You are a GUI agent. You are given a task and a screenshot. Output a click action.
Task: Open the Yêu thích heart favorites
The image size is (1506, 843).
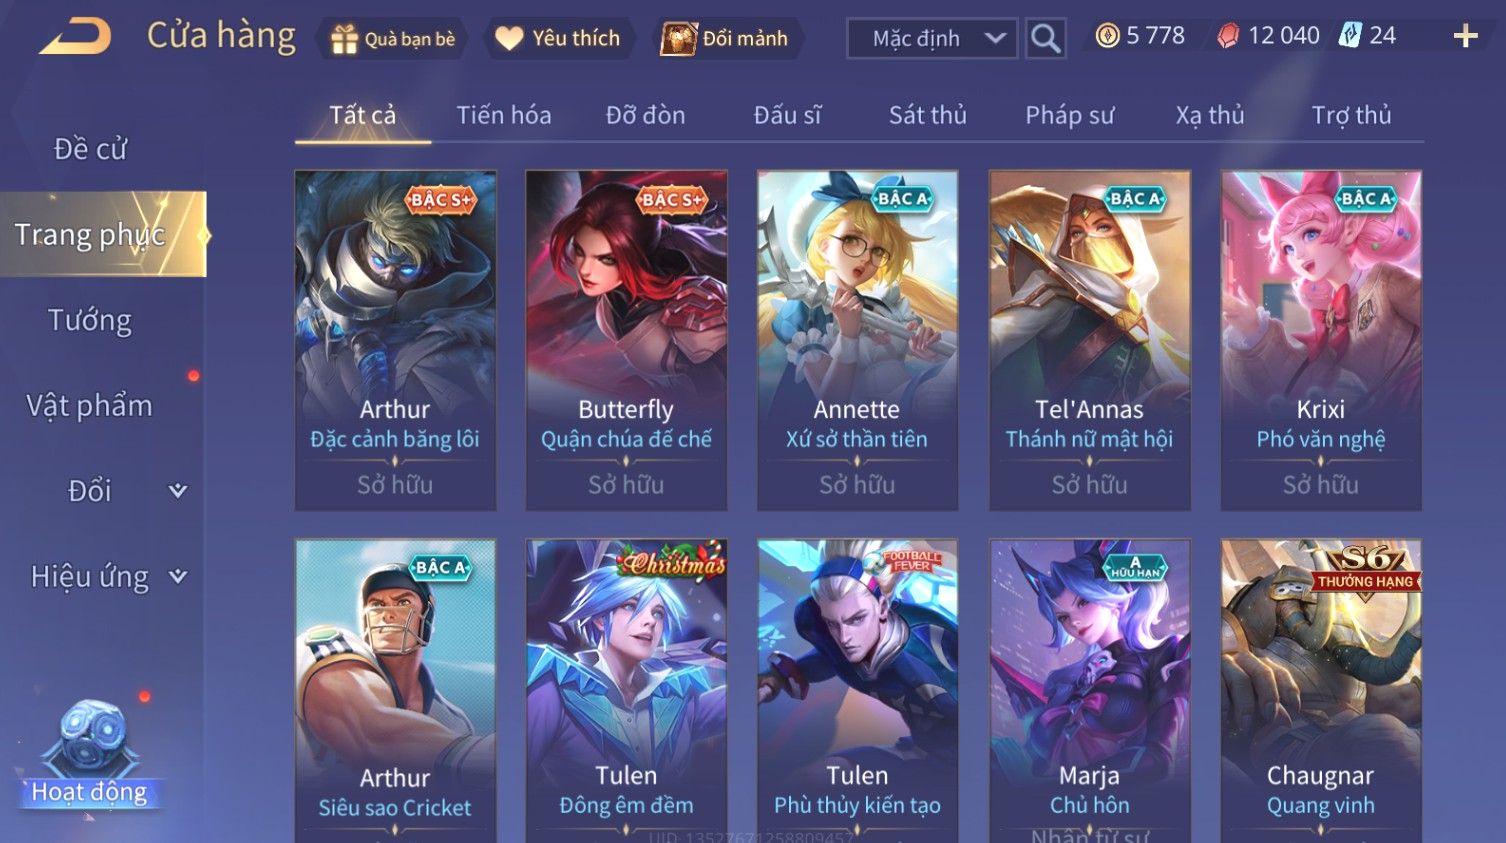pos(509,39)
